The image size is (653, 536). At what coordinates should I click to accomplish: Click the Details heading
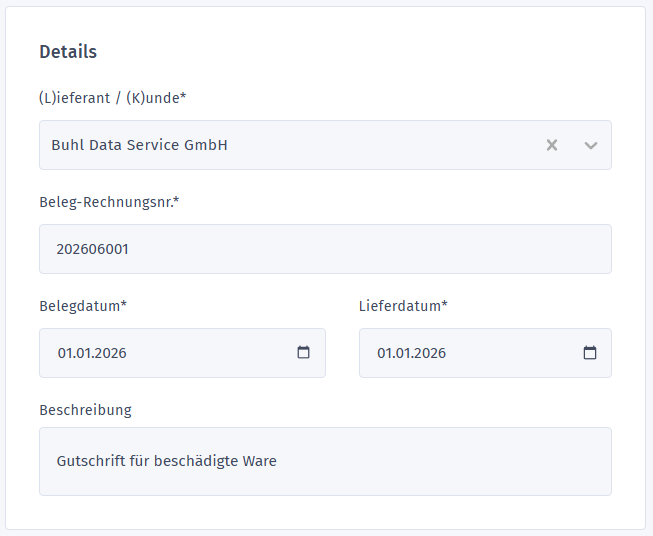pyautogui.click(x=68, y=52)
